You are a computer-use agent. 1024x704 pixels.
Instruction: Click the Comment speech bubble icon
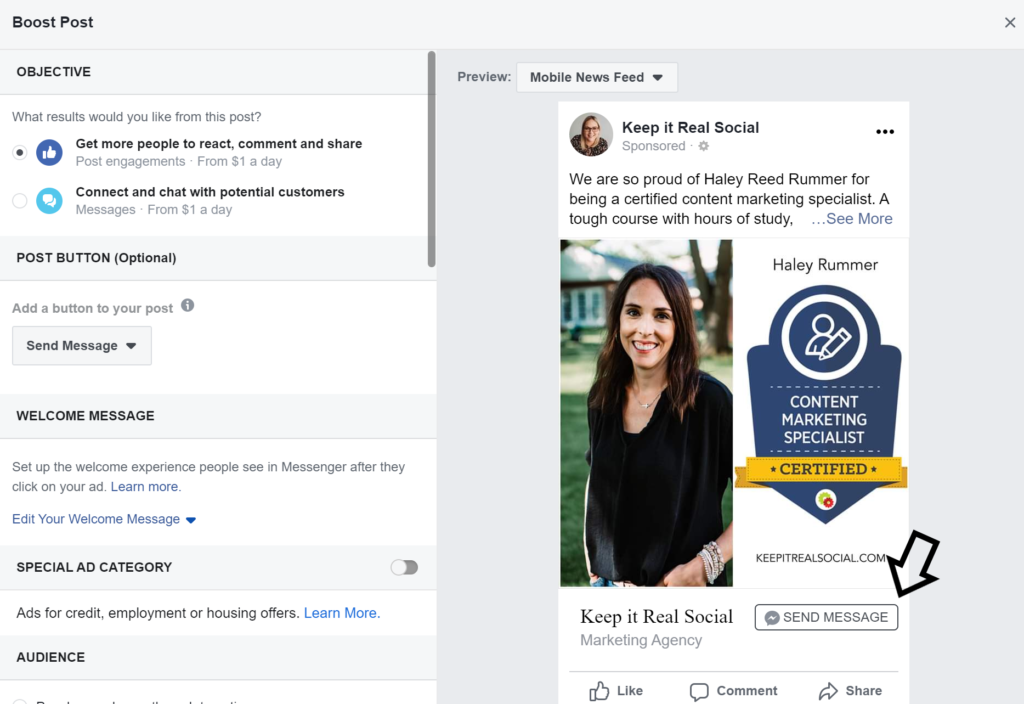pyautogui.click(x=699, y=692)
